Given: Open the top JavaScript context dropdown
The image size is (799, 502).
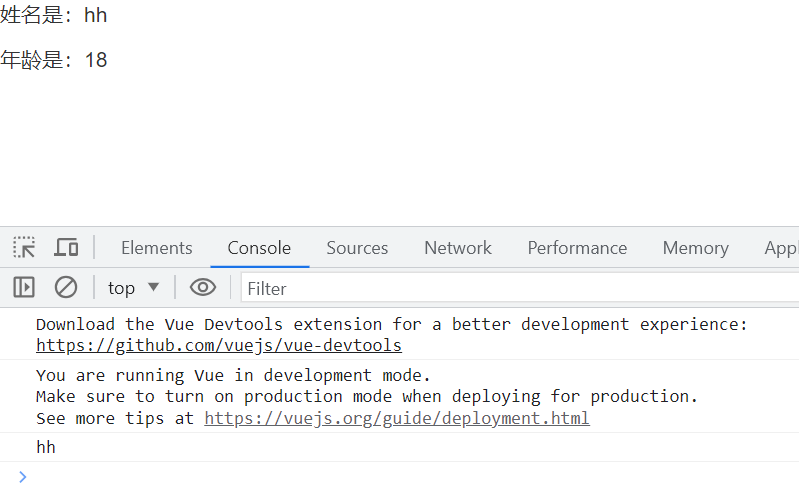Looking at the screenshot, I should pyautogui.click(x=133, y=288).
